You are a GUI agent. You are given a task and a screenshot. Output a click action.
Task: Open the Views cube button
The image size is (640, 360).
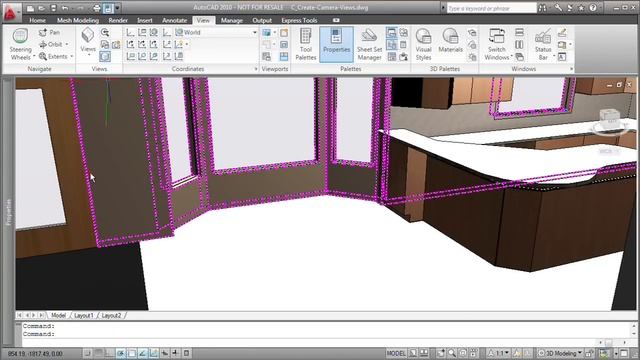click(88, 41)
